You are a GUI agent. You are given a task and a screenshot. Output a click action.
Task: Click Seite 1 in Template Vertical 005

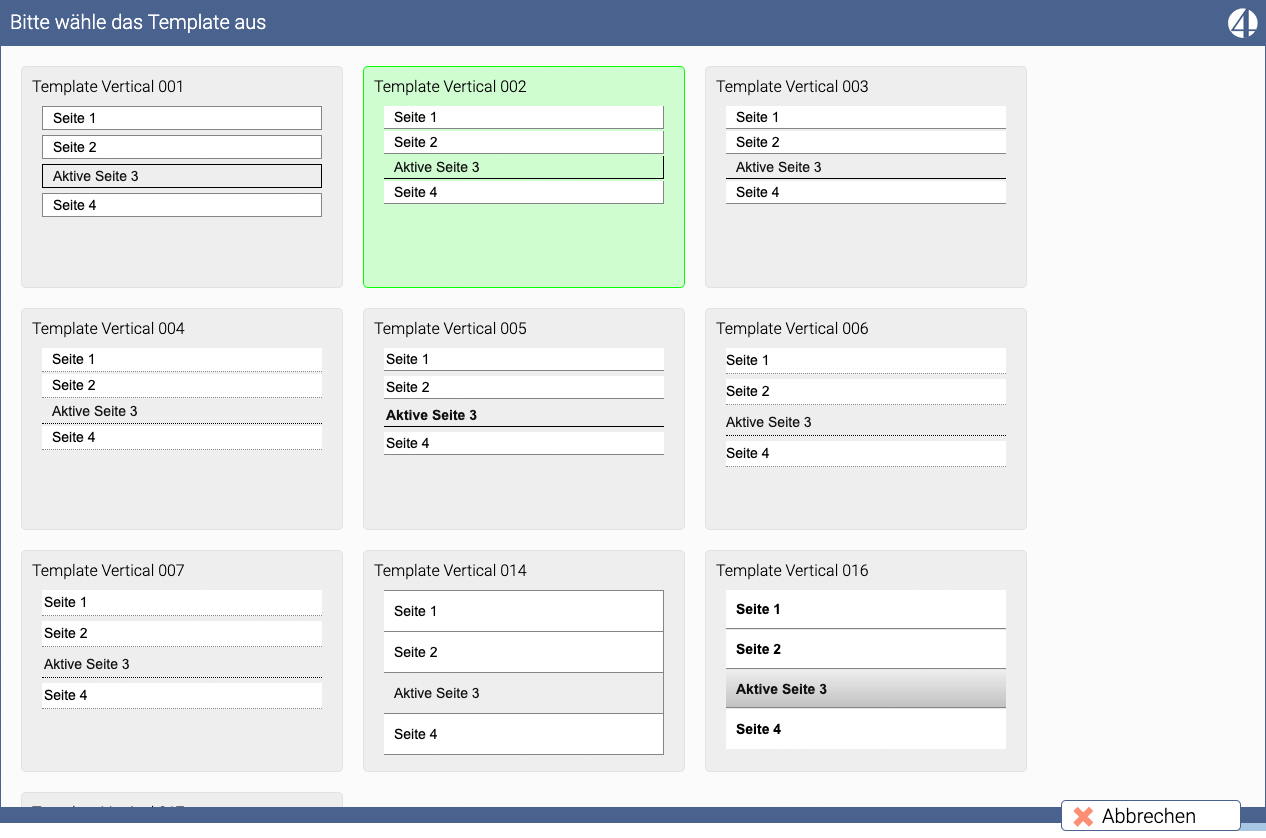(x=524, y=359)
